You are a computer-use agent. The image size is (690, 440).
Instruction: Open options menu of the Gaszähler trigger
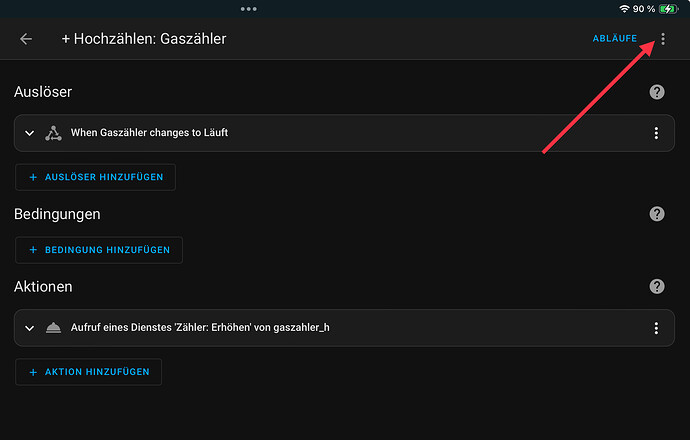pos(656,133)
